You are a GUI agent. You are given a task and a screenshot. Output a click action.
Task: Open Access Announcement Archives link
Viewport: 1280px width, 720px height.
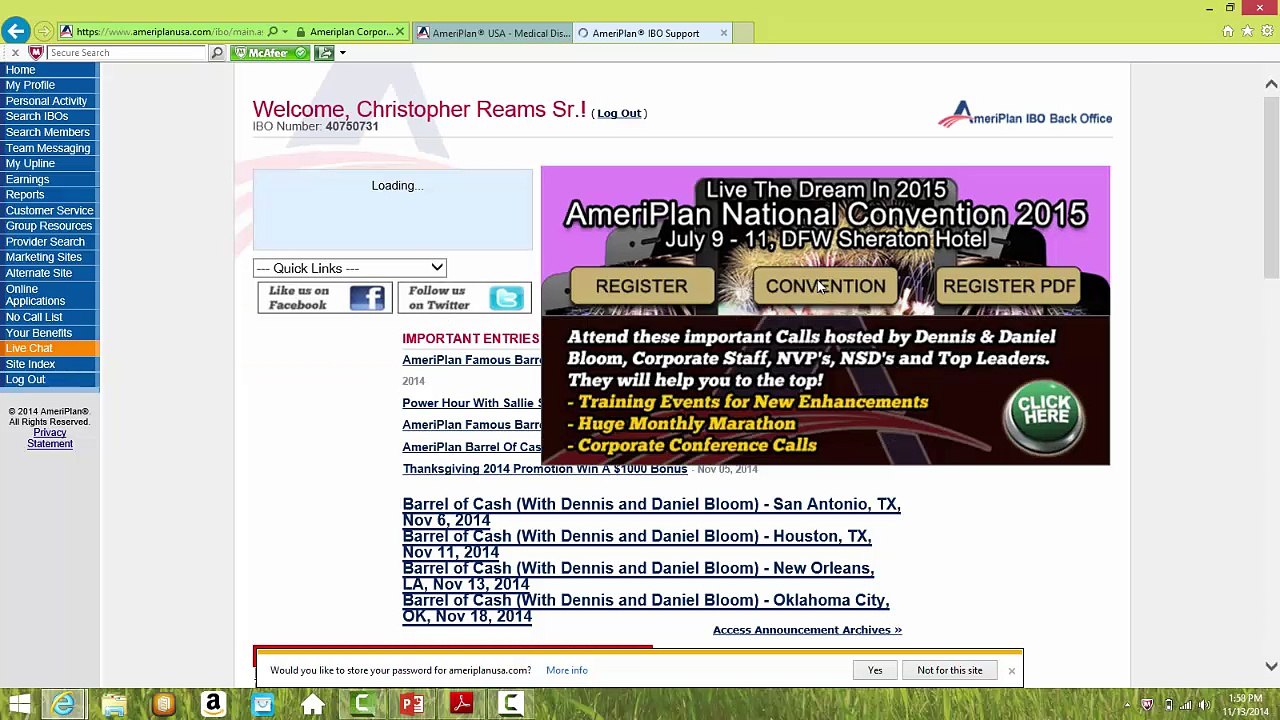pyautogui.click(x=807, y=630)
